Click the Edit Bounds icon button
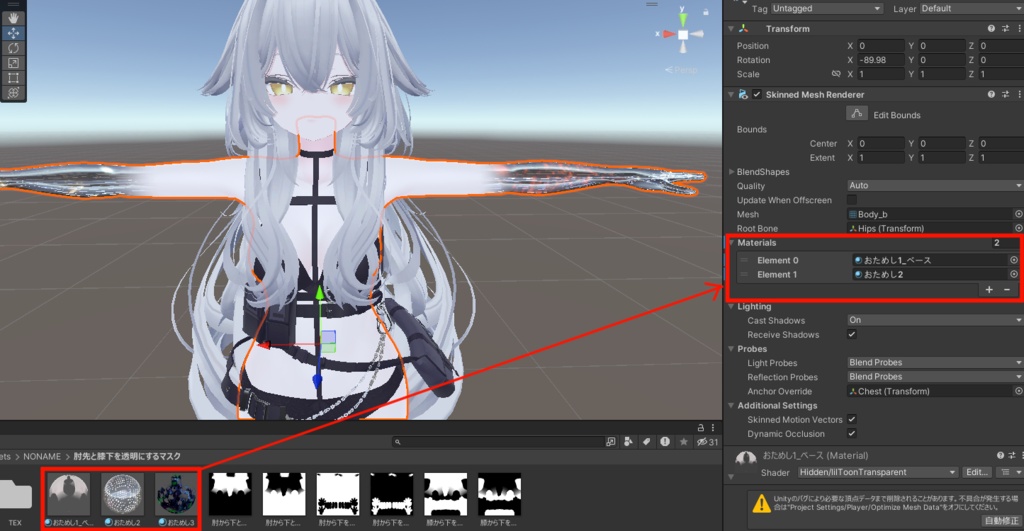 click(856, 114)
